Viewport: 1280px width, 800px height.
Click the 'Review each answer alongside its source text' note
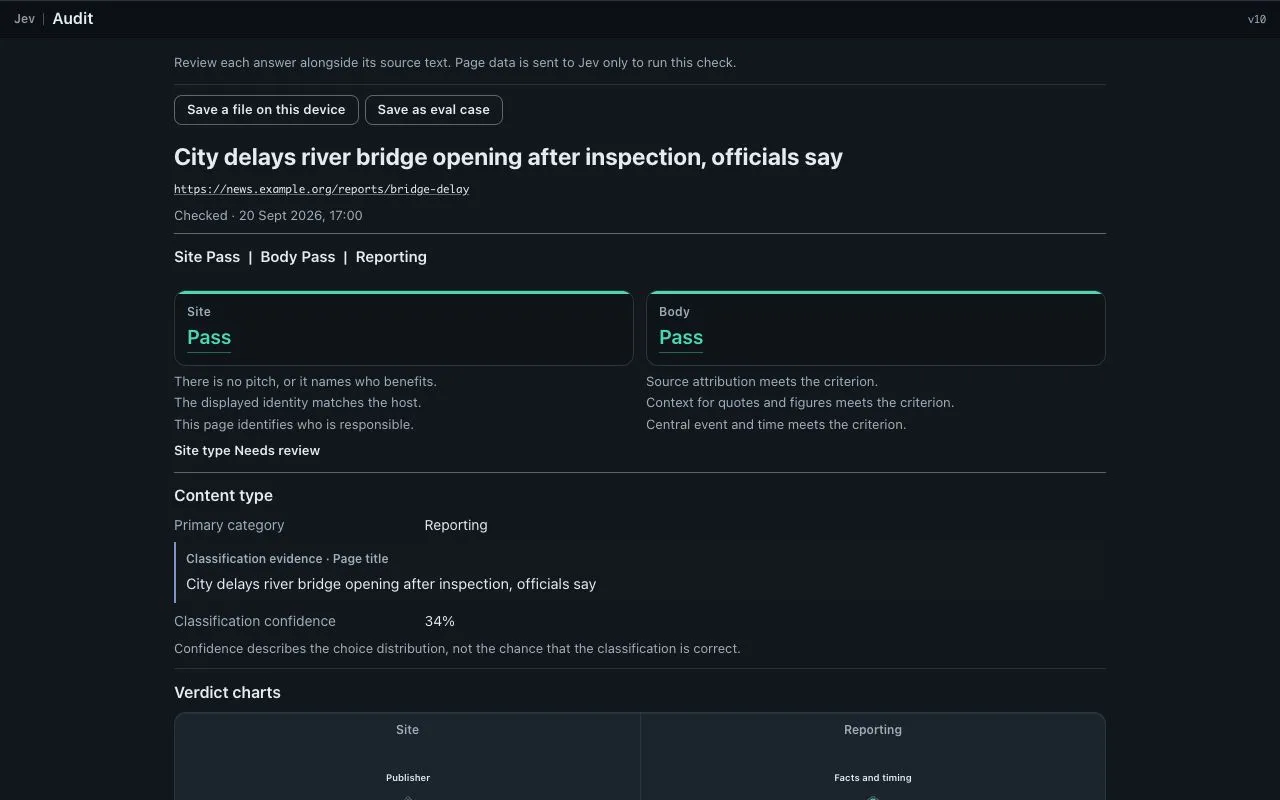pos(455,63)
